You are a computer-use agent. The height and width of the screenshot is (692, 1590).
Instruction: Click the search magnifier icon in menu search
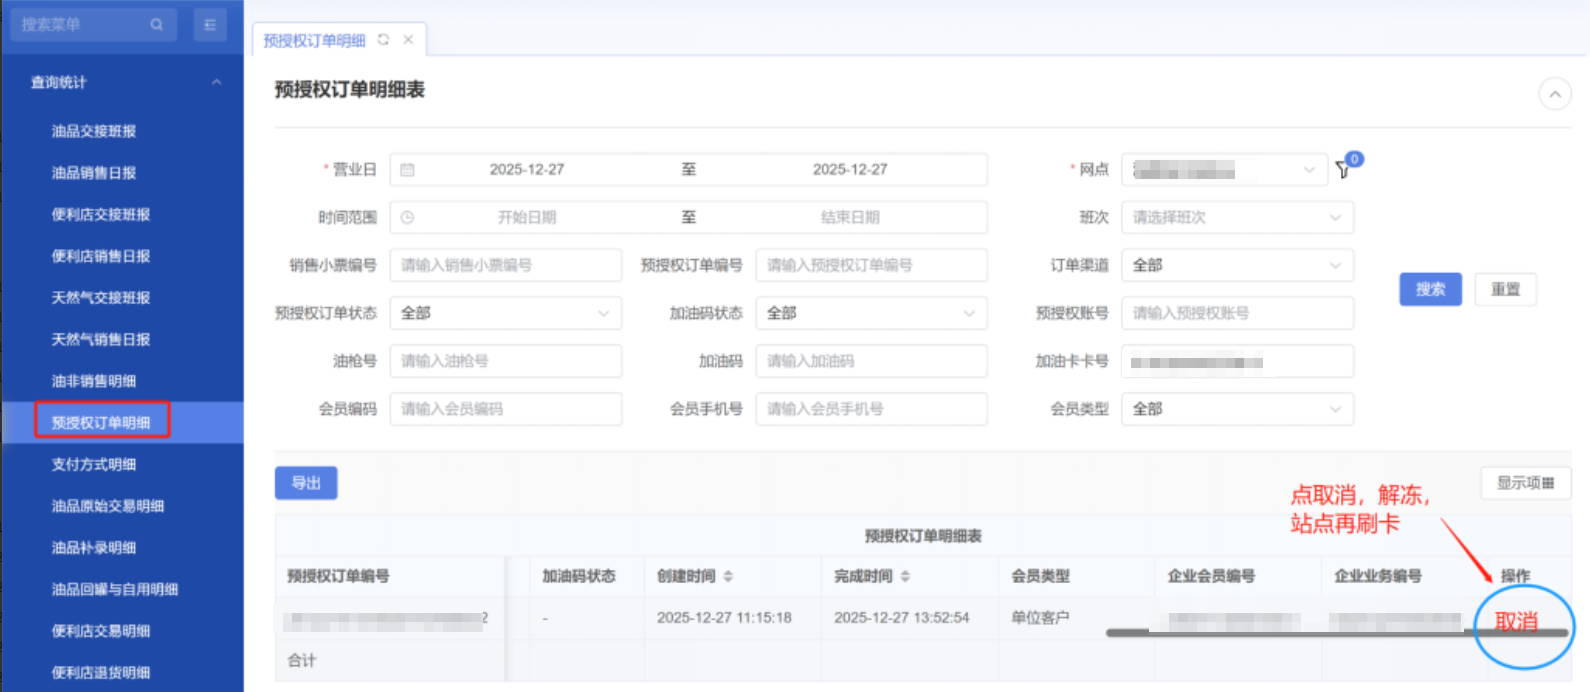pyautogui.click(x=157, y=25)
